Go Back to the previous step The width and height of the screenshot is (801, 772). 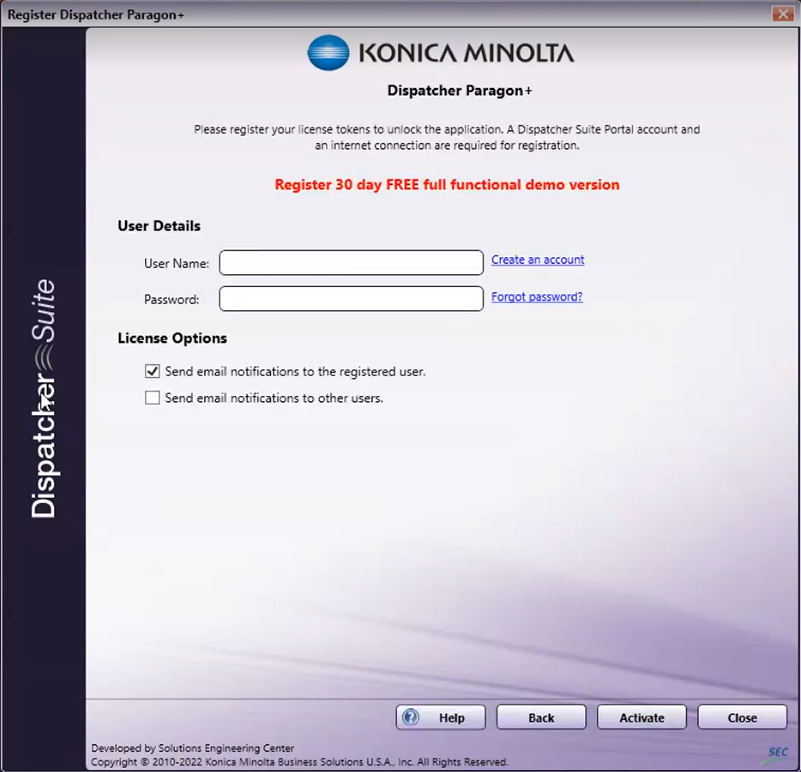pyautogui.click(x=541, y=717)
